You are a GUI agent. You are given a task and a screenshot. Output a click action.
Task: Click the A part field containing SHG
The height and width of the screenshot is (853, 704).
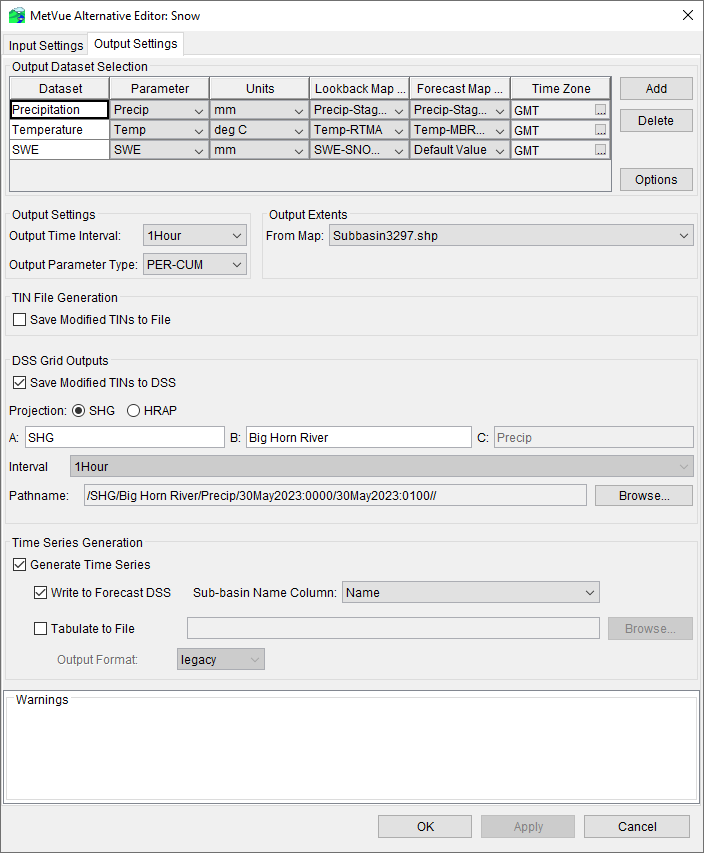pyautogui.click(x=125, y=437)
